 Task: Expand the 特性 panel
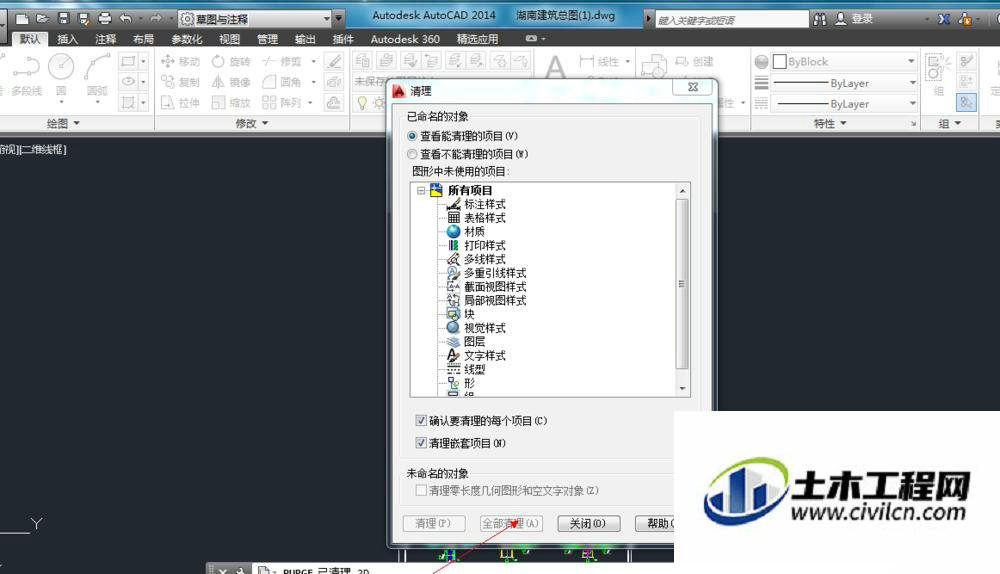pos(830,123)
